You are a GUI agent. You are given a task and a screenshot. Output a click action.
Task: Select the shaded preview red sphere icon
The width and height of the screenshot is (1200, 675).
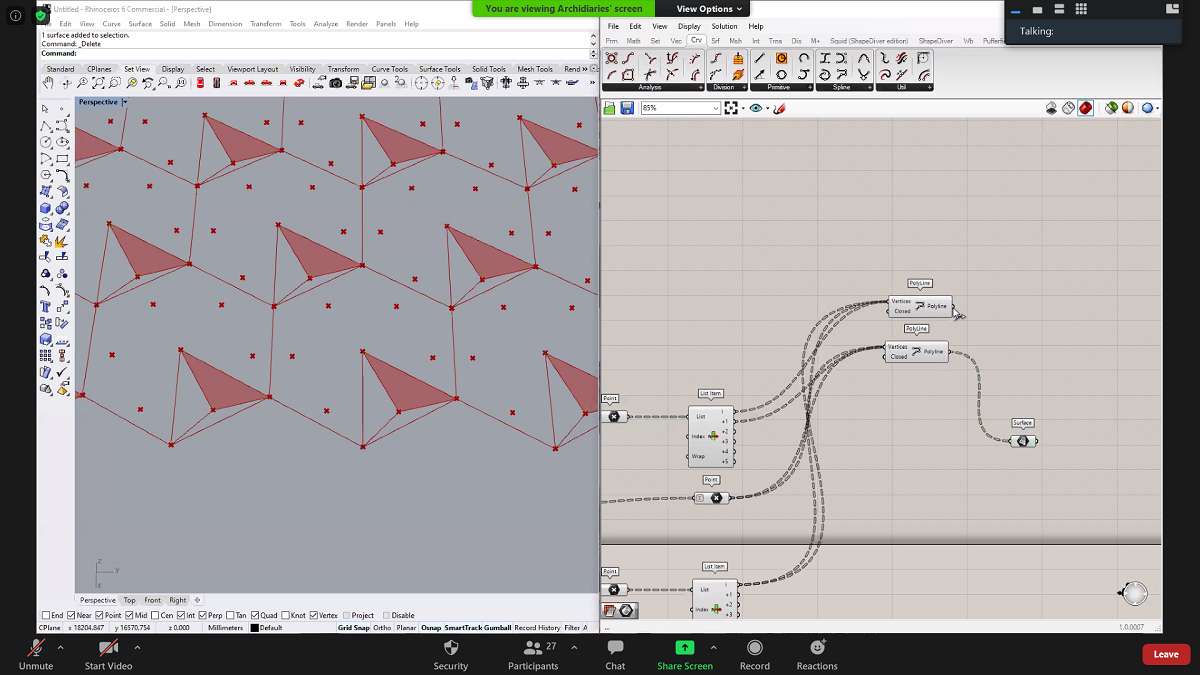click(1086, 107)
